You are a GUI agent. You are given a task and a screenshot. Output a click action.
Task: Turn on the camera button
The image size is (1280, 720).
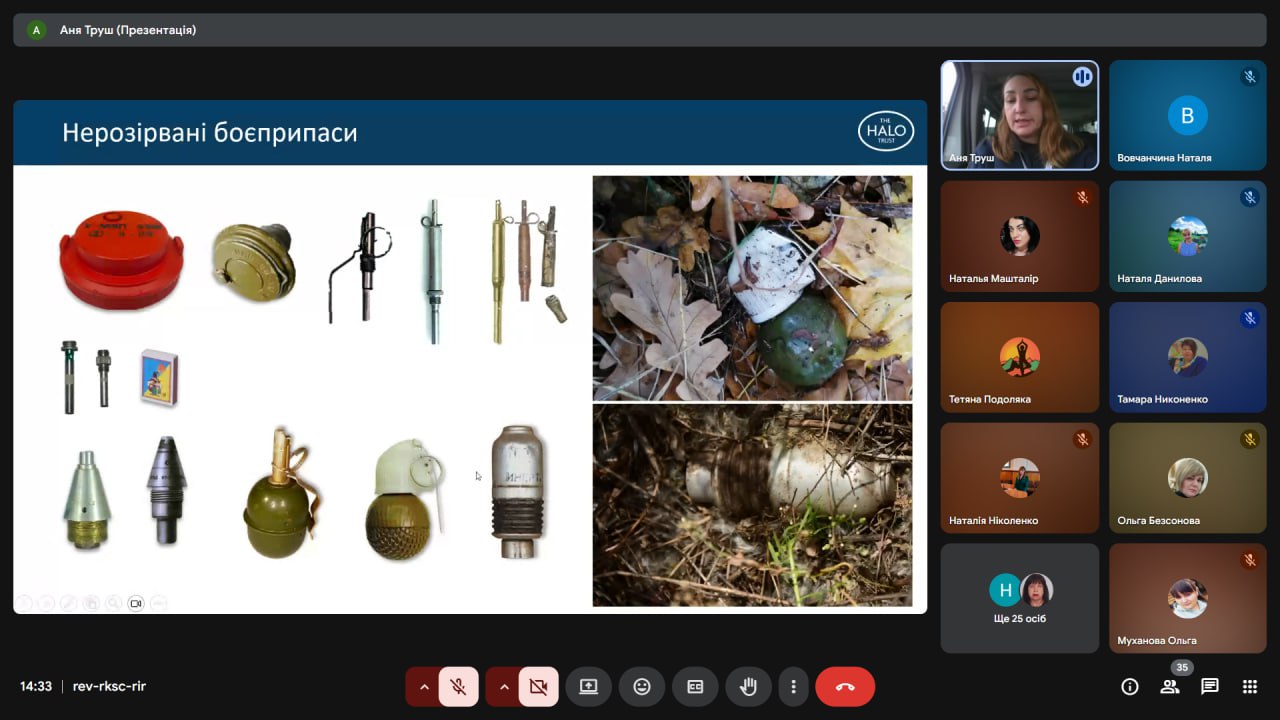tap(538, 687)
